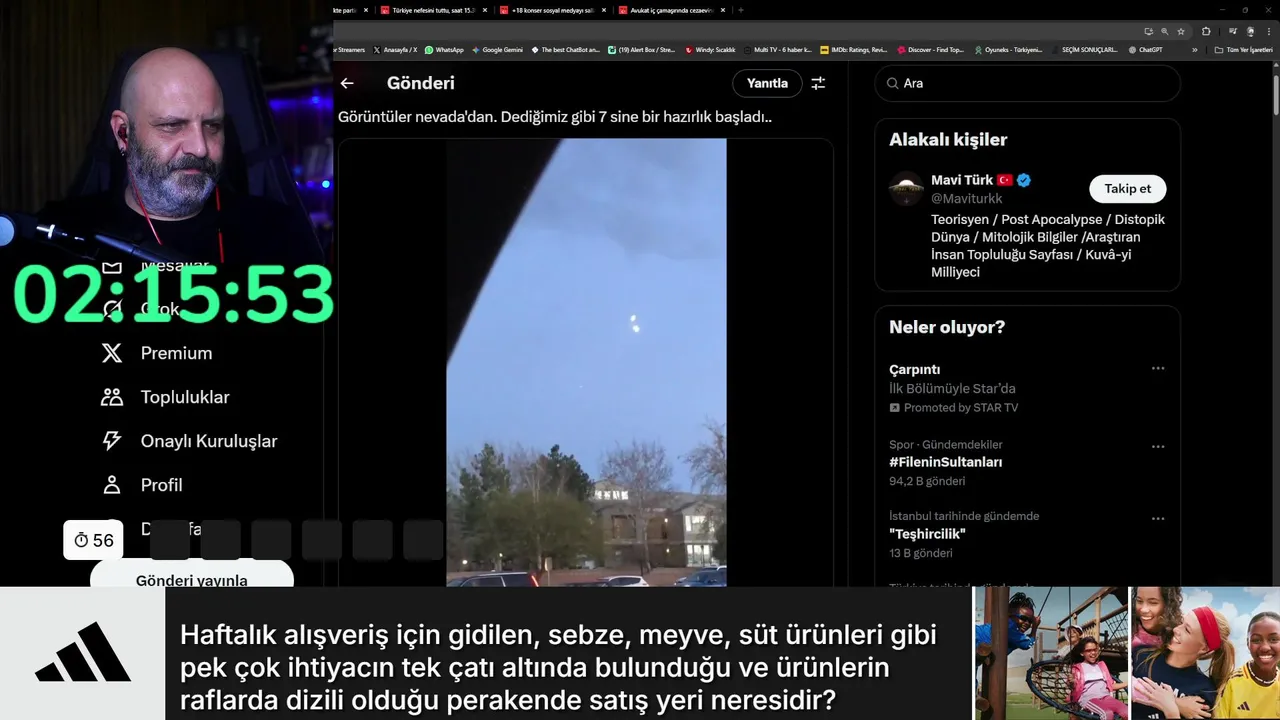Open reply filter settings icon next to Yanıtla
Viewport: 1280px width, 720px height.
tap(818, 83)
